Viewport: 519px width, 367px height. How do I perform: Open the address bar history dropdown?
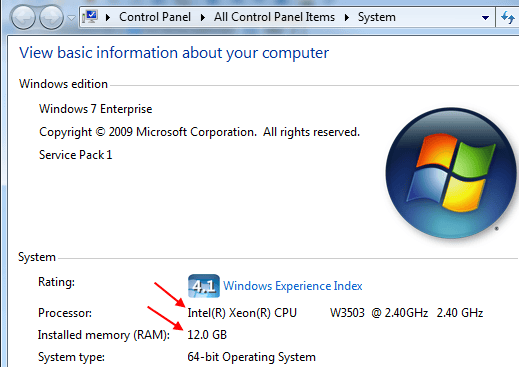(x=485, y=18)
